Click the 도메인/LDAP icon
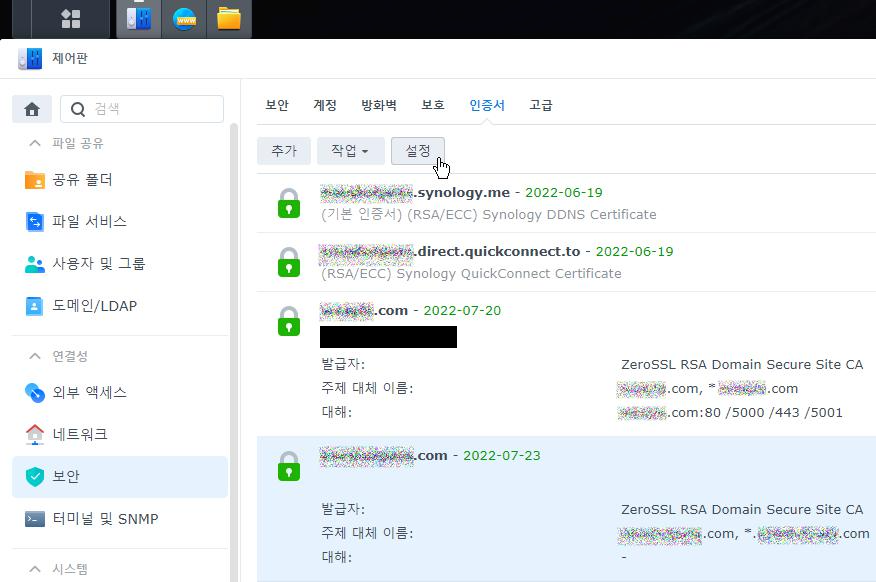876x582 pixels. point(35,306)
